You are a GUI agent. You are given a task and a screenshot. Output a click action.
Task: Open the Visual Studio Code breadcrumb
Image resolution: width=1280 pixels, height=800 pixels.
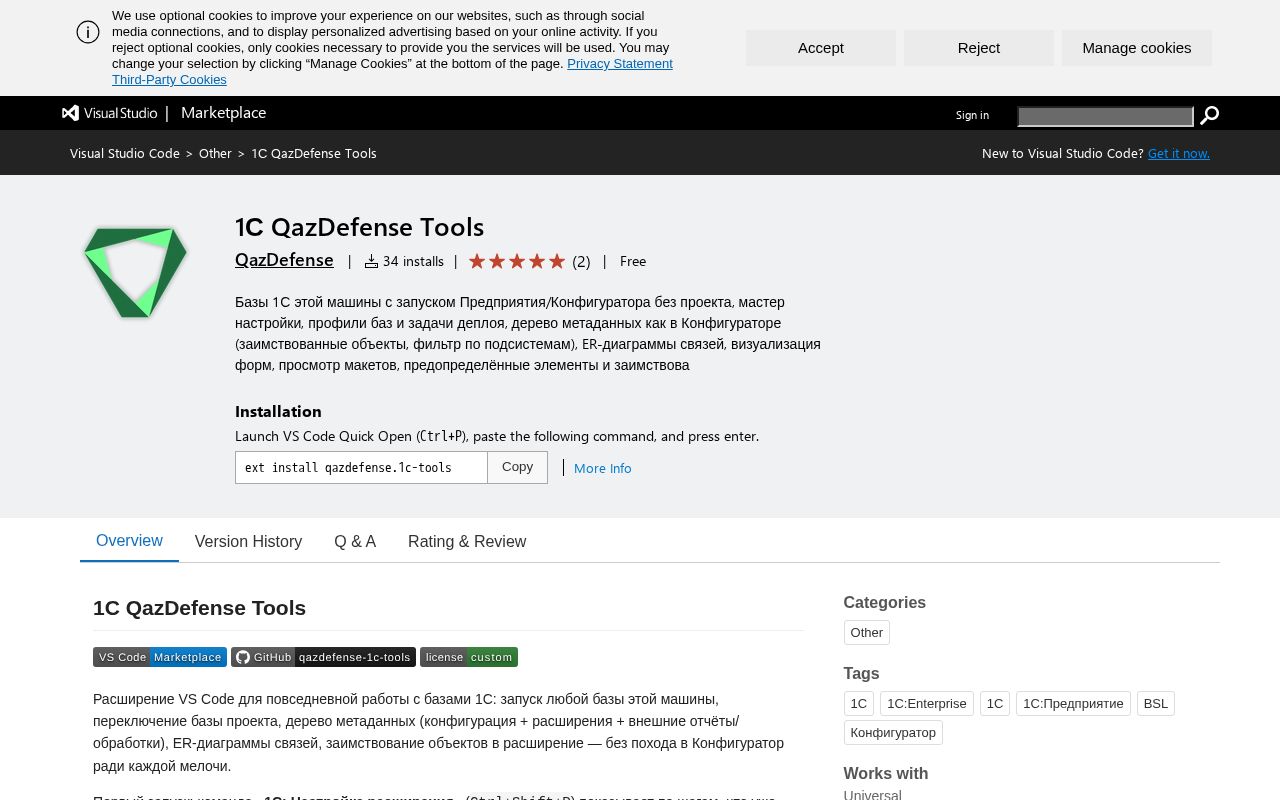[x=125, y=153]
